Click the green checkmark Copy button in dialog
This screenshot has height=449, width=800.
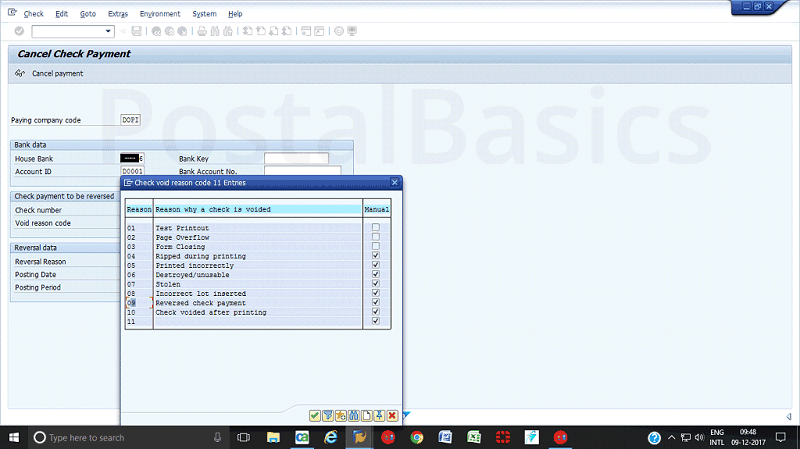click(315, 415)
